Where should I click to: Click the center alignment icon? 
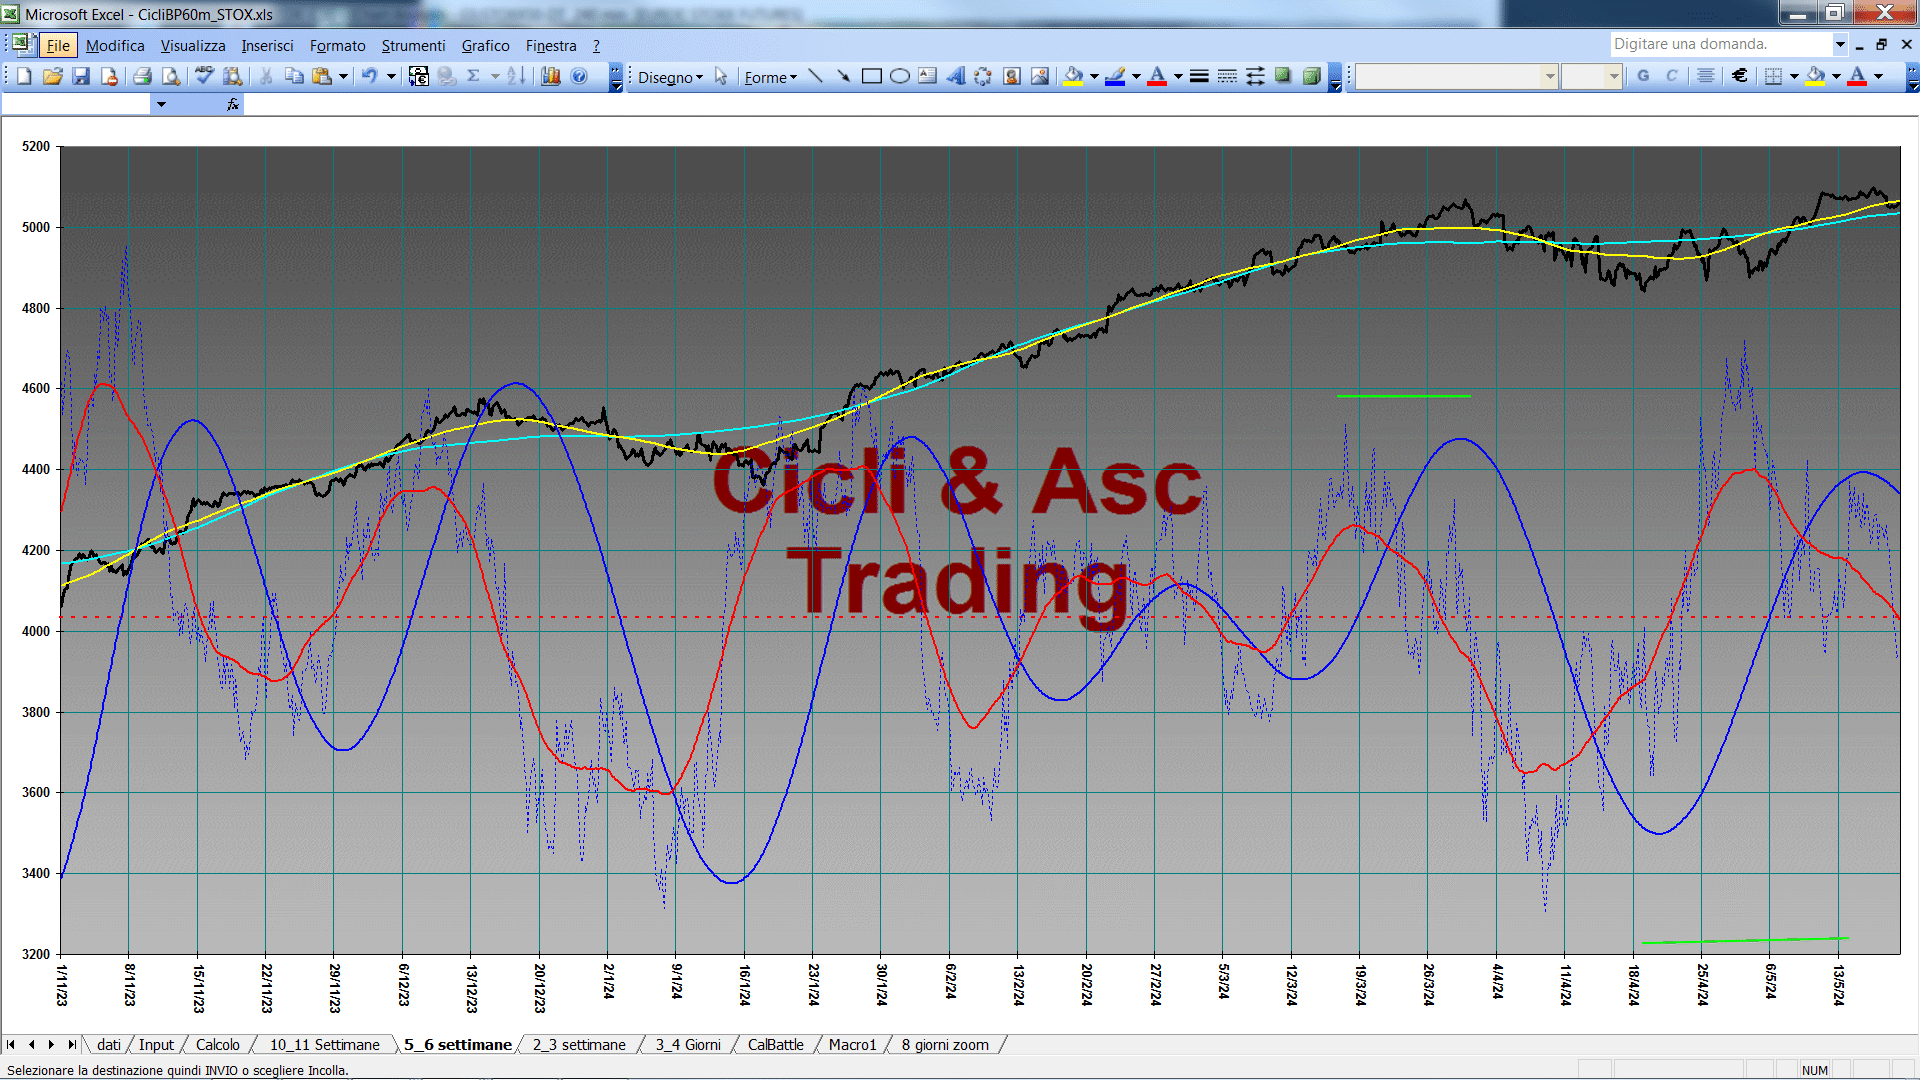(x=1706, y=76)
